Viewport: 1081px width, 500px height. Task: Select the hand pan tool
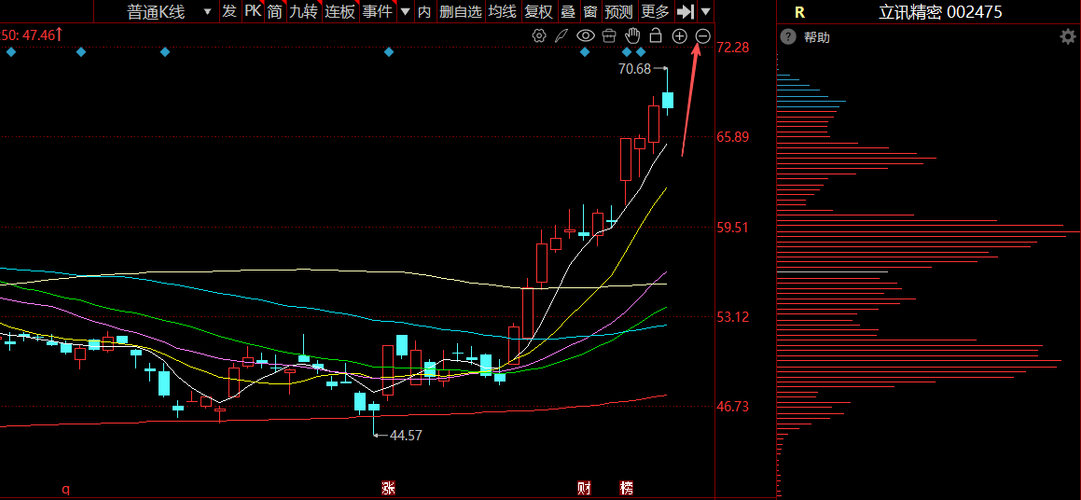tap(632, 36)
